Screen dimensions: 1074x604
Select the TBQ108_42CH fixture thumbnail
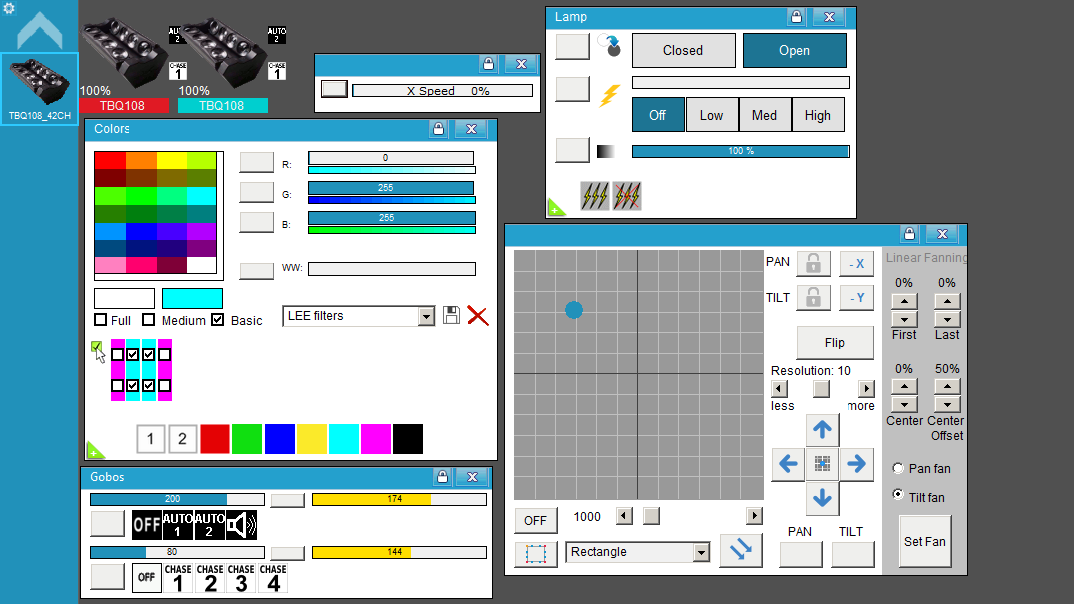(40, 89)
